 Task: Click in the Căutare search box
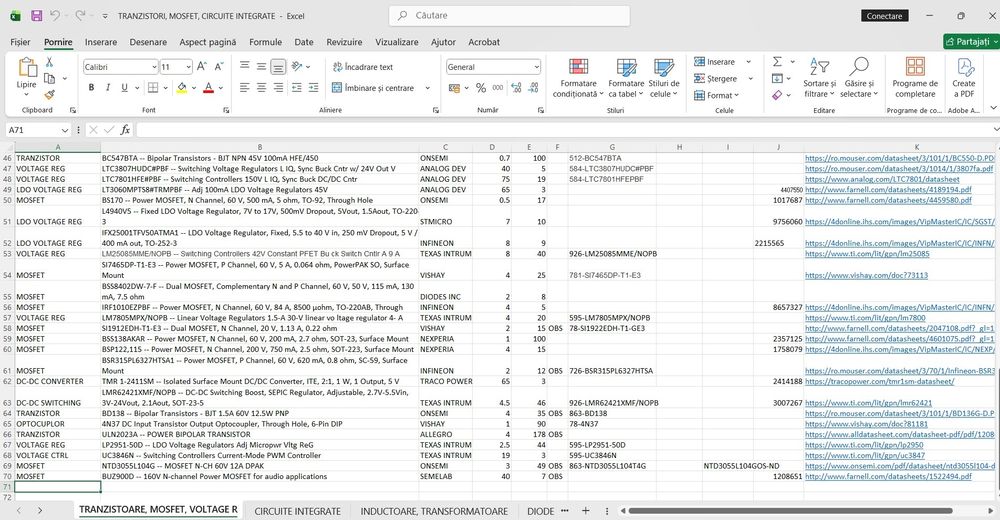tap(509, 15)
